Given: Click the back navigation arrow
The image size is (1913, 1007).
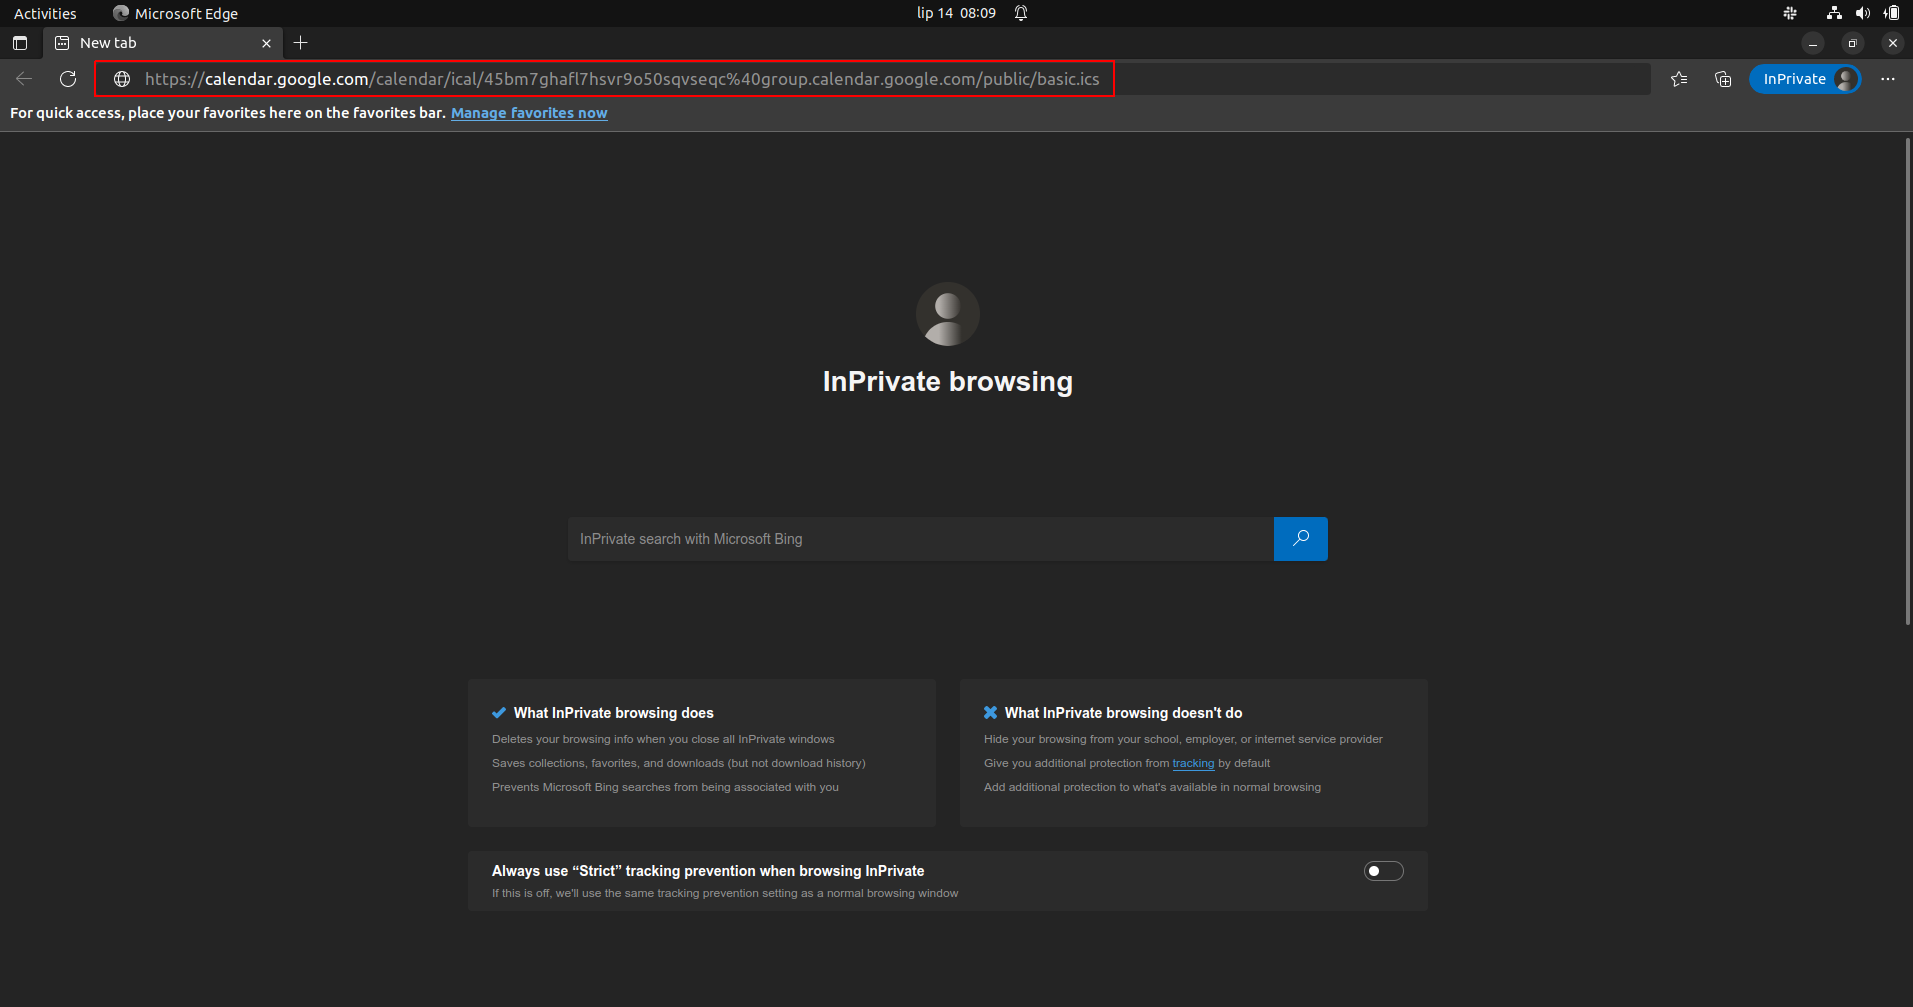Looking at the screenshot, I should coord(24,79).
